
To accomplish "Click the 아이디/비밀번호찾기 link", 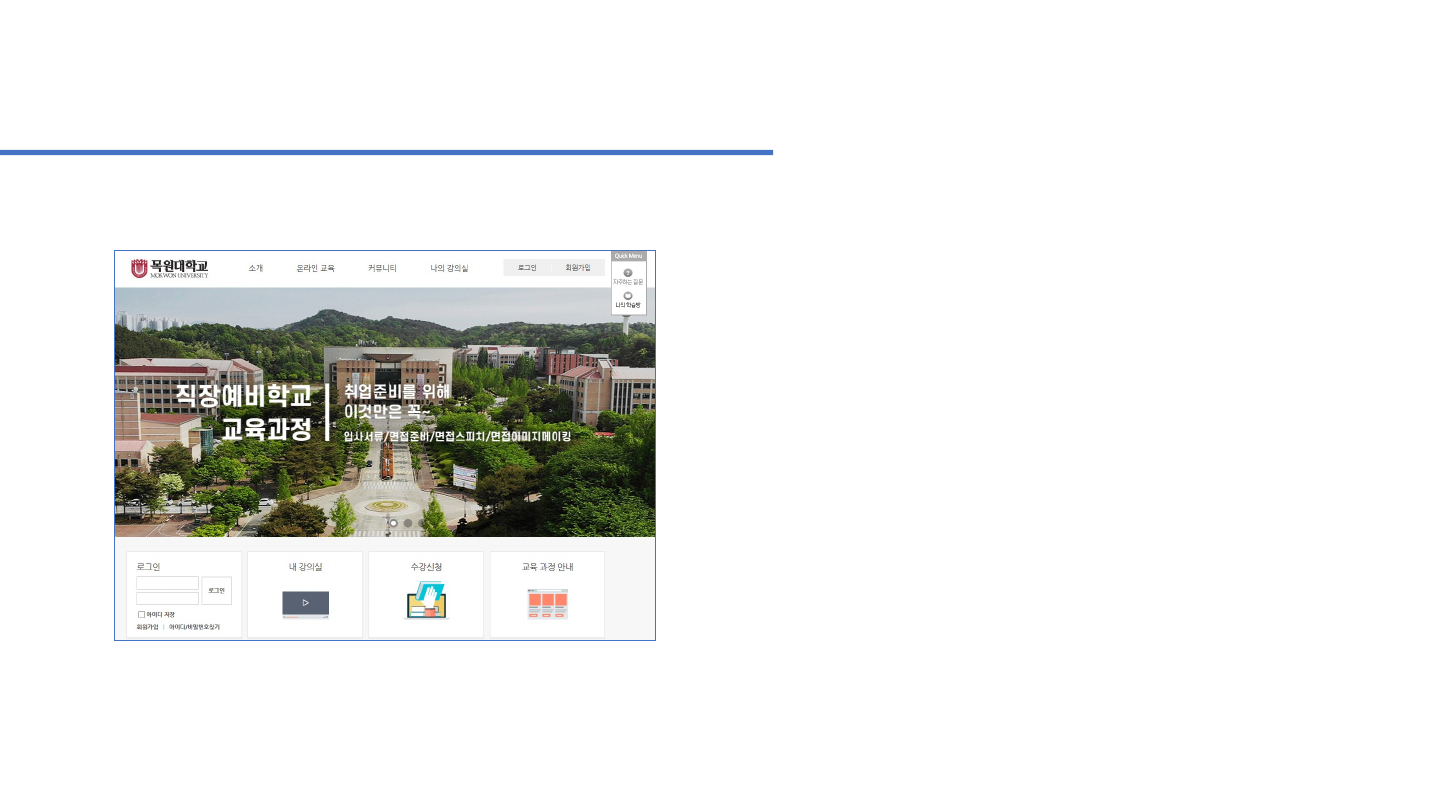I will click(x=194, y=627).
